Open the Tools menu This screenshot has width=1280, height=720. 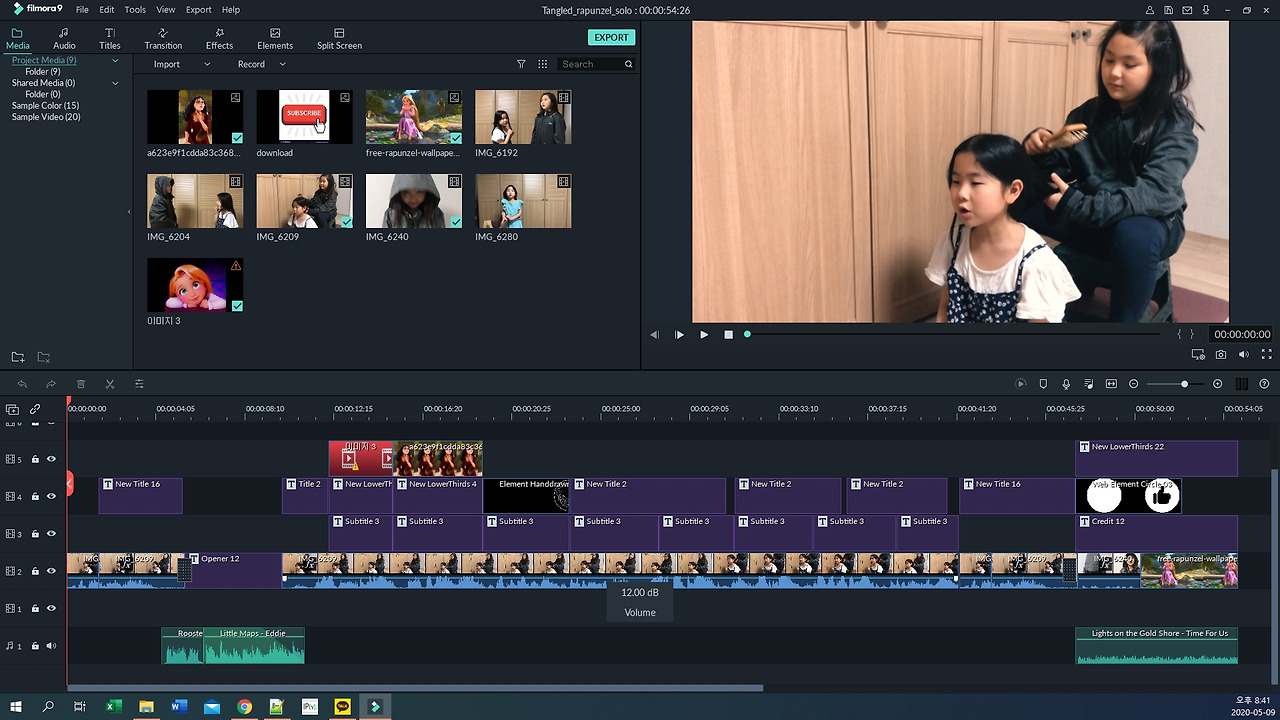(x=135, y=10)
